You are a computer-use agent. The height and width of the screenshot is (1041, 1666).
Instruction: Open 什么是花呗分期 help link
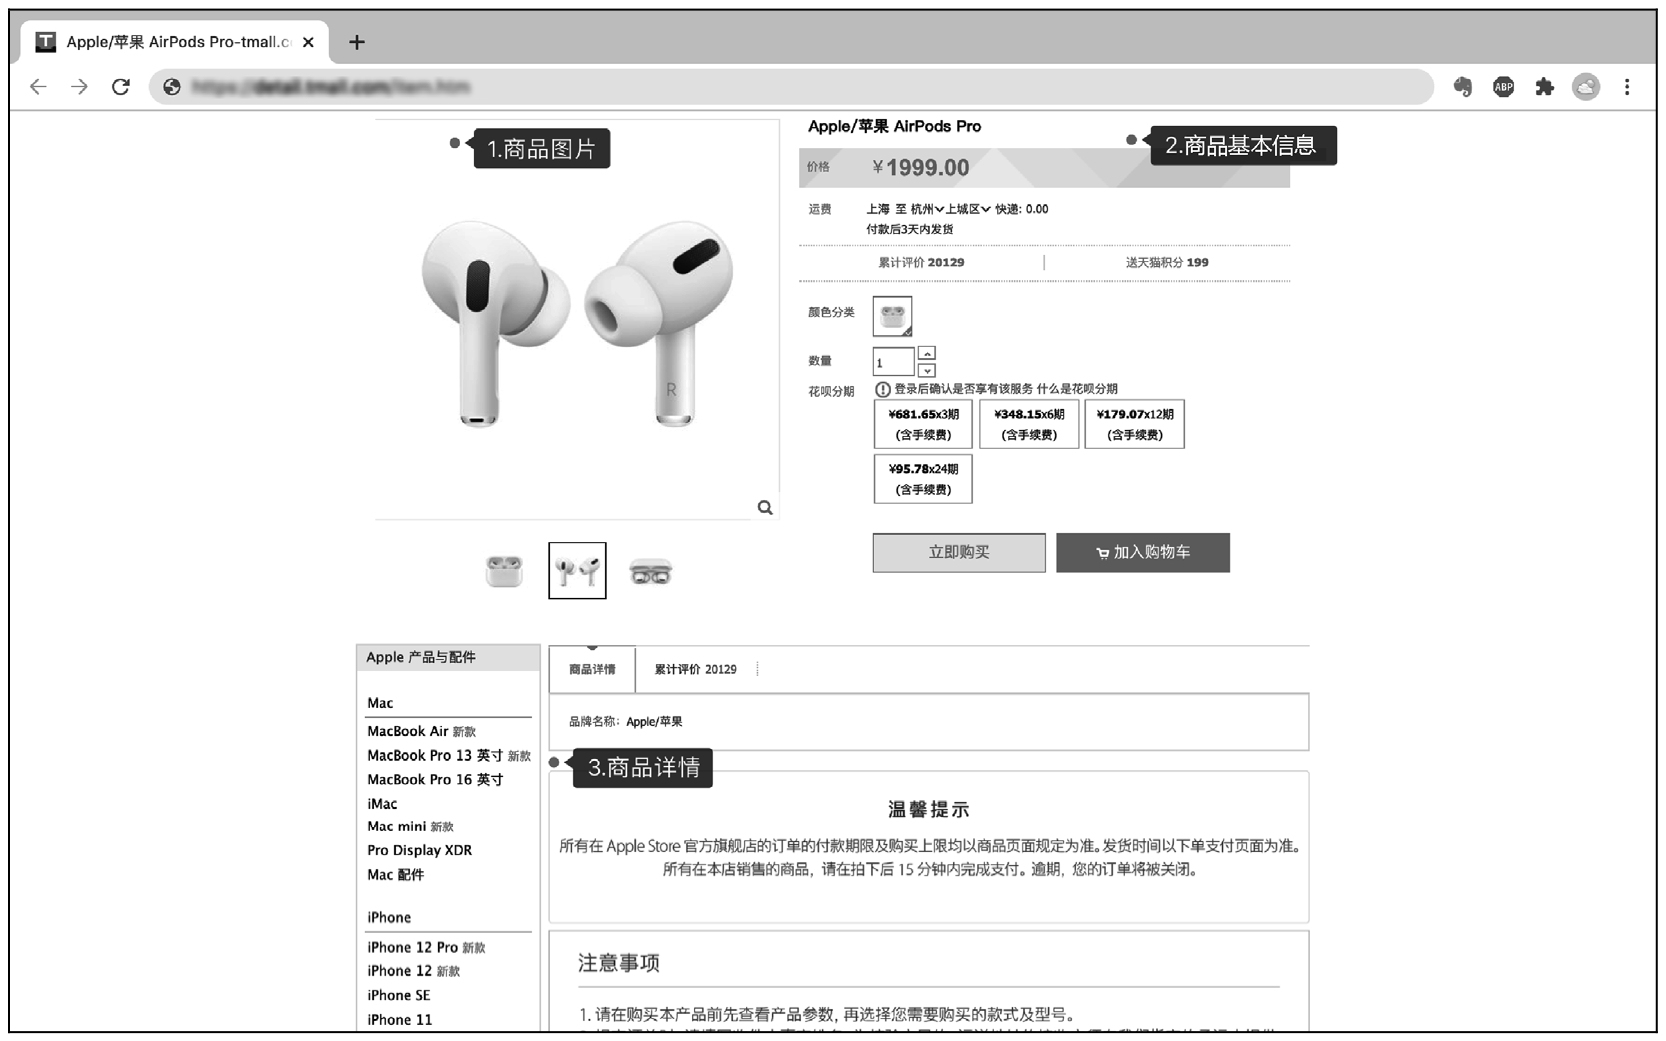(1077, 389)
